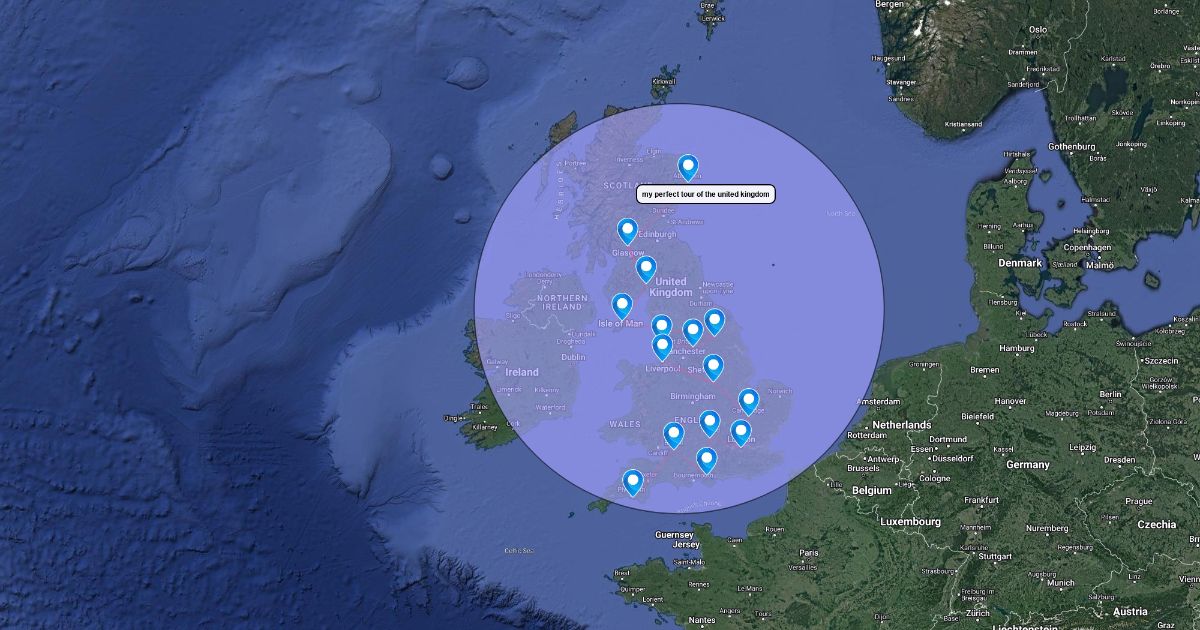This screenshot has height=630, width=1200.
Task: Open the pin on Isle of Man
Action: click(x=622, y=305)
